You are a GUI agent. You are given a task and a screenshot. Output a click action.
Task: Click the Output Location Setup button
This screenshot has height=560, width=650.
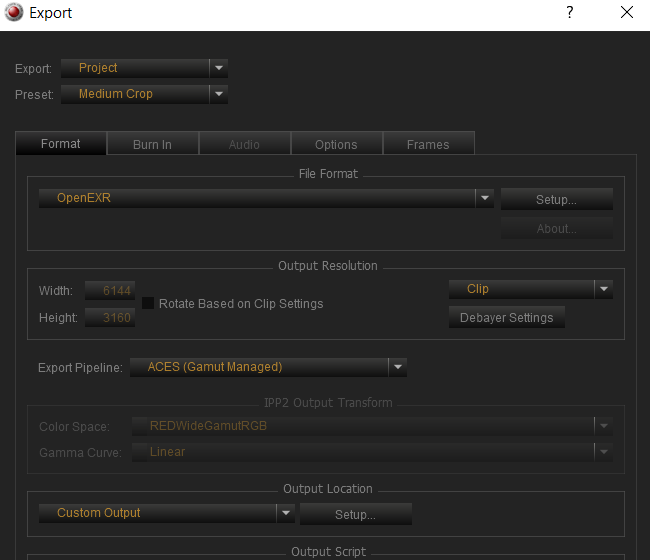coord(356,514)
